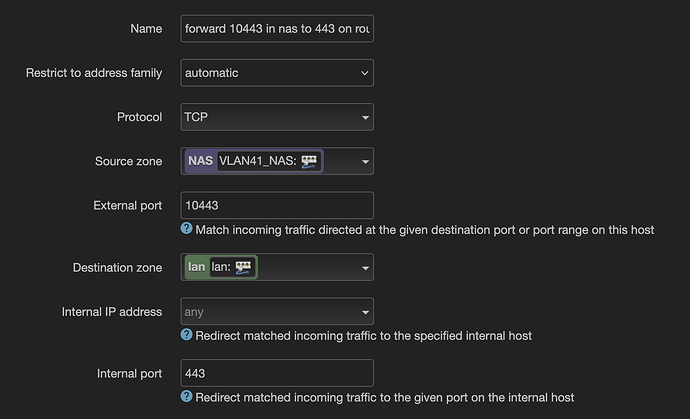This screenshot has width=690, height=419.
Task: Click the help icon under Internal IP address
Action: coord(187,334)
